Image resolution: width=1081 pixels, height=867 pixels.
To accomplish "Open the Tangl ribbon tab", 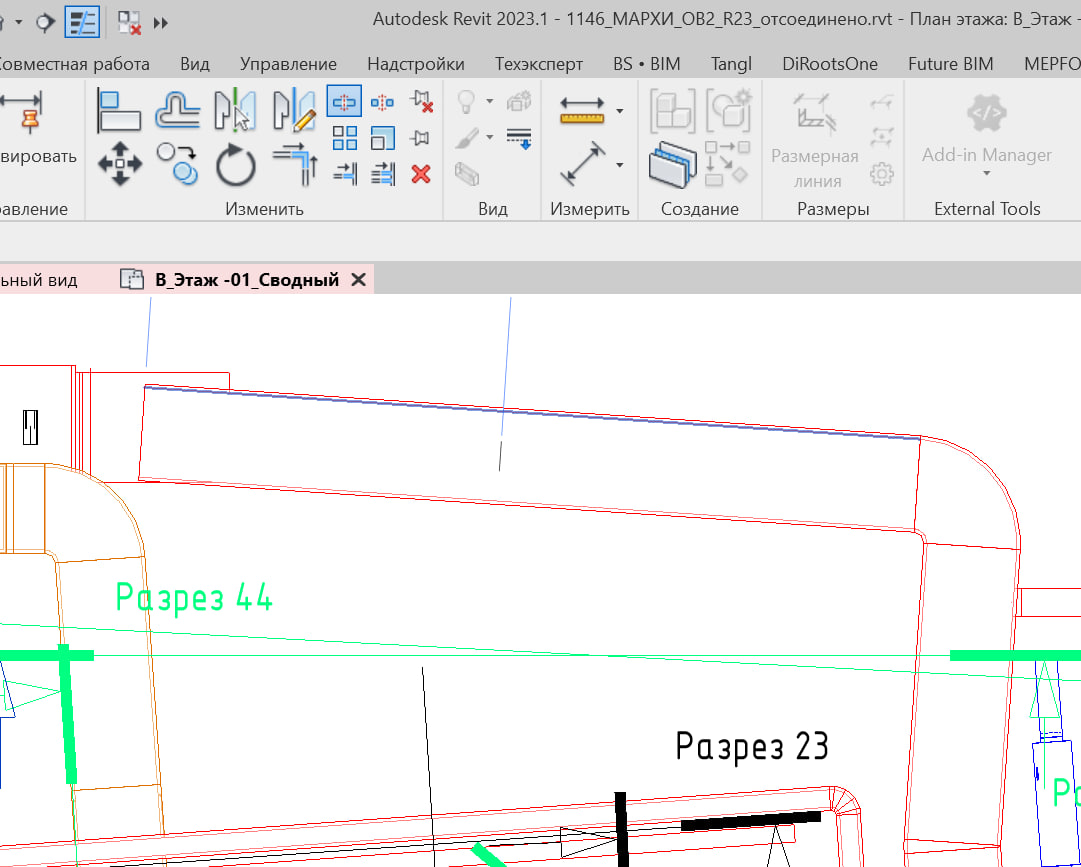I will 731,64.
